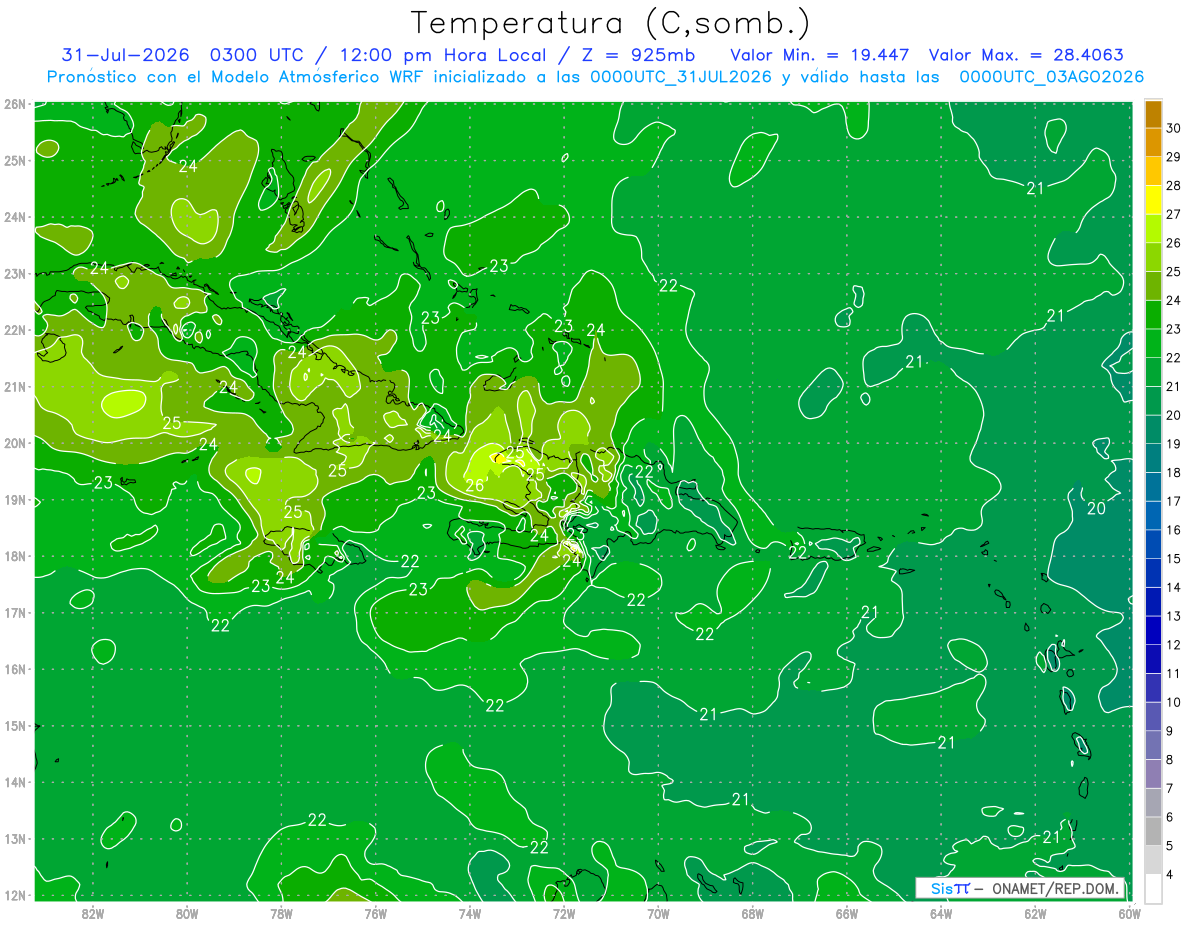This screenshot has width=1200, height=927.
Task: Click the white swatch below 4 on the color scale
Action: point(1153,889)
